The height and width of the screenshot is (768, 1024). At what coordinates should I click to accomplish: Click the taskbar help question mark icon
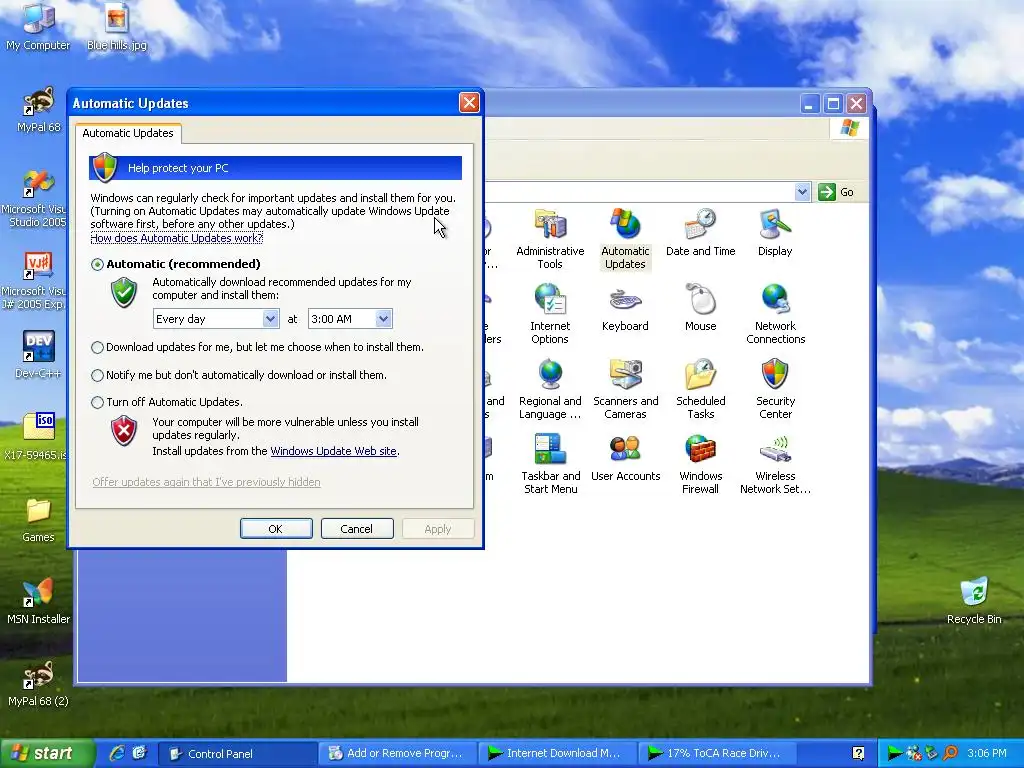point(858,754)
